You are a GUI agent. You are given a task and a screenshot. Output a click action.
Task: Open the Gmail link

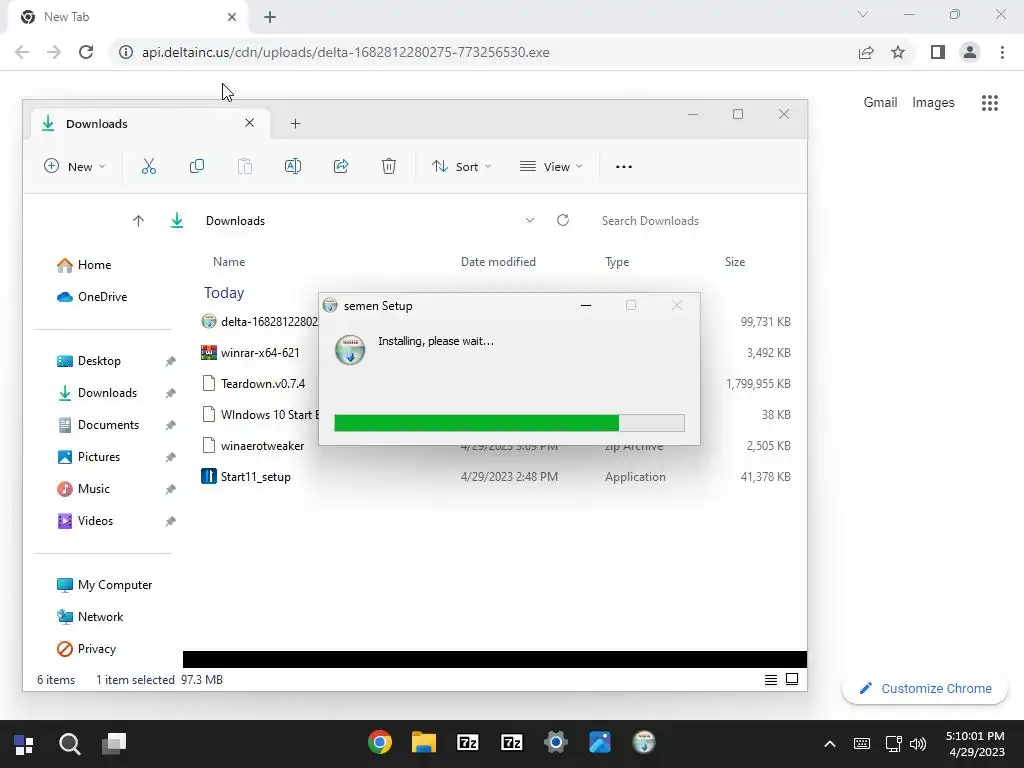click(880, 103)
